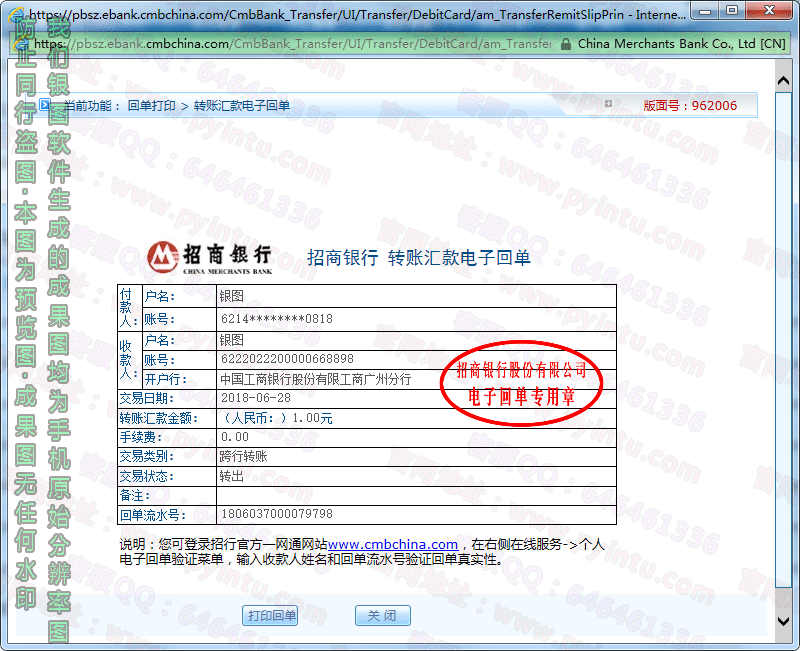Click the transaction type 跨行转账
Screen dimensions: 800x651
tap(243, 456)
